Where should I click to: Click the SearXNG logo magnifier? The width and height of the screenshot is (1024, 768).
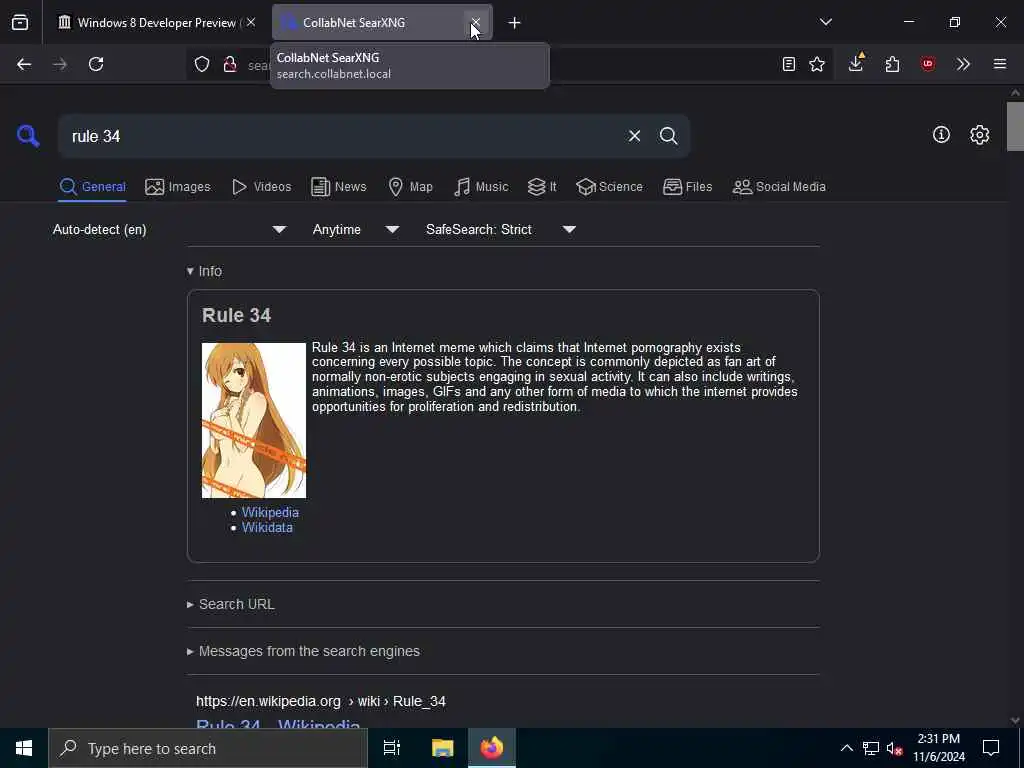(x=28, y=136)
